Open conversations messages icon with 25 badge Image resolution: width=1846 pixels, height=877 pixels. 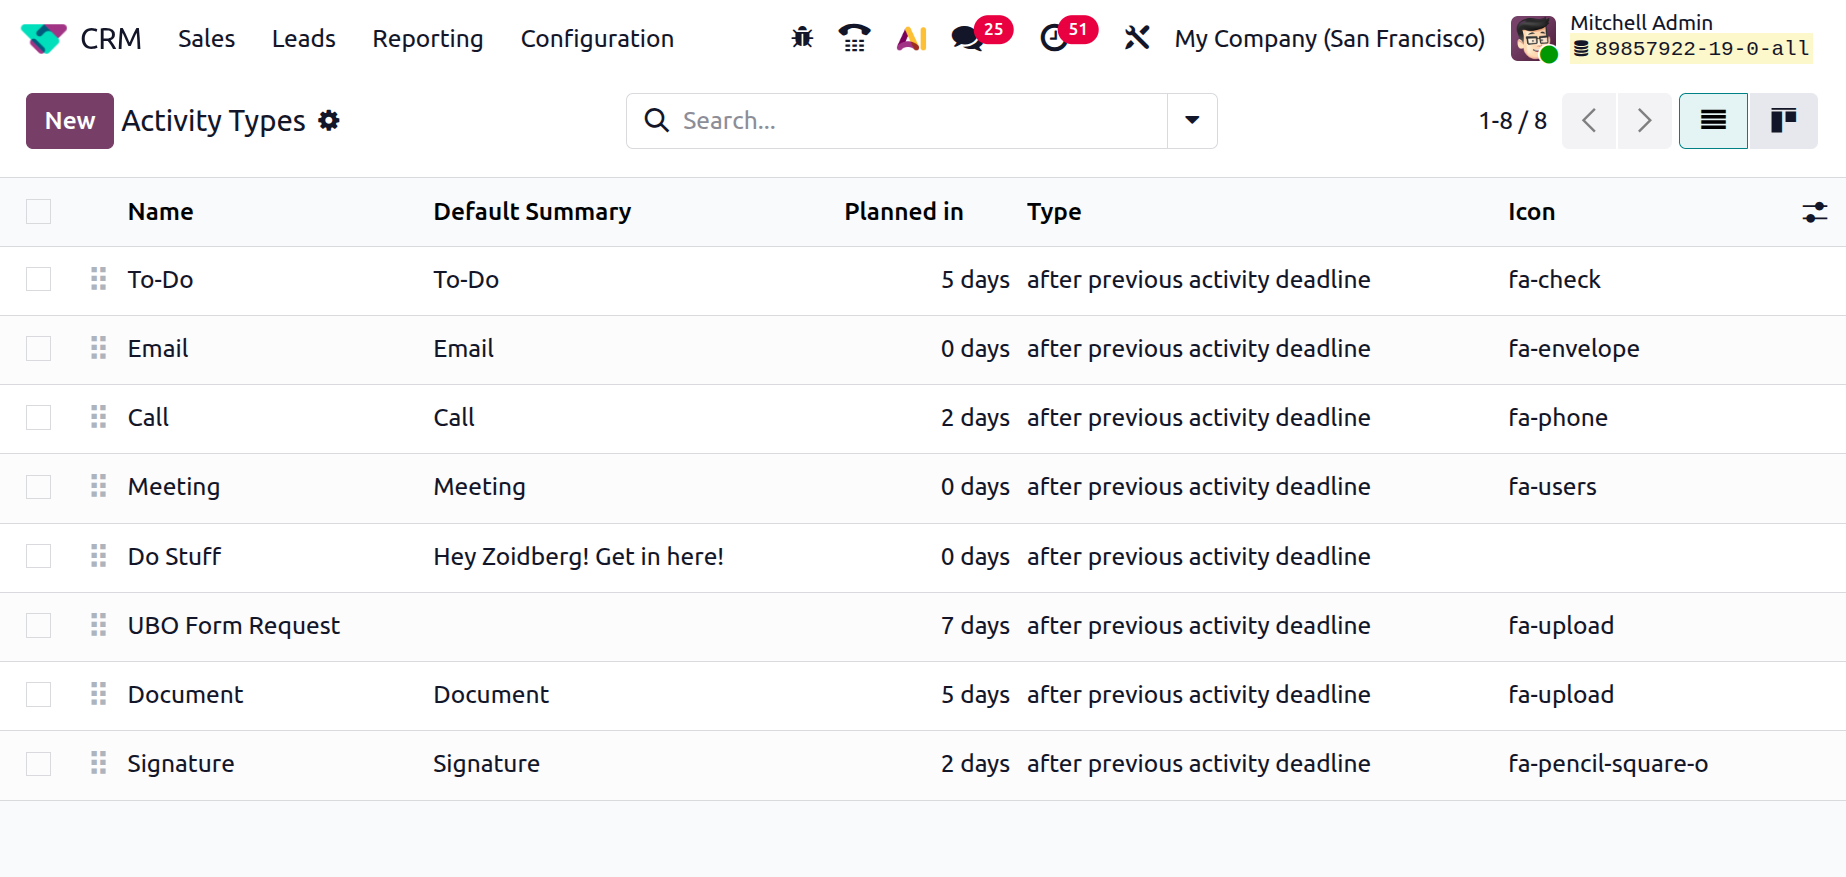coord(967,38)
